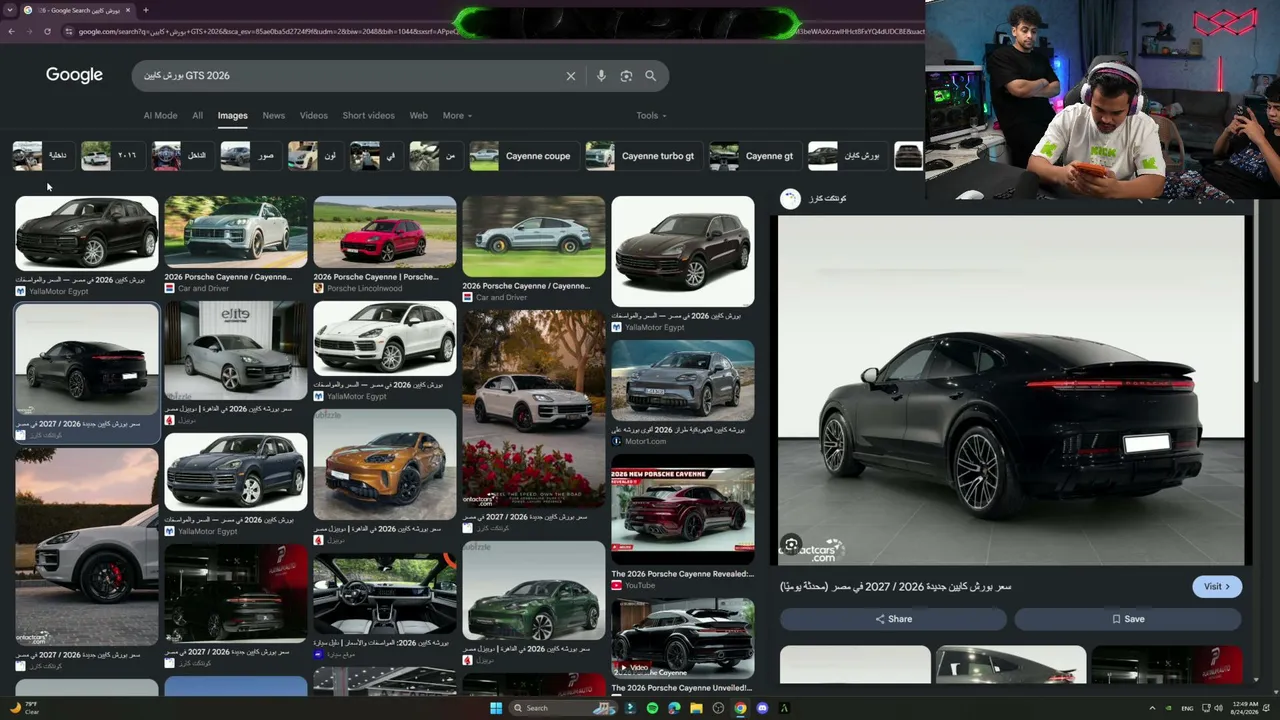Image resolution: width=1280 pixels, height=720 pixels.
Task: Filter by the لون chip
Action: (314, 156)
